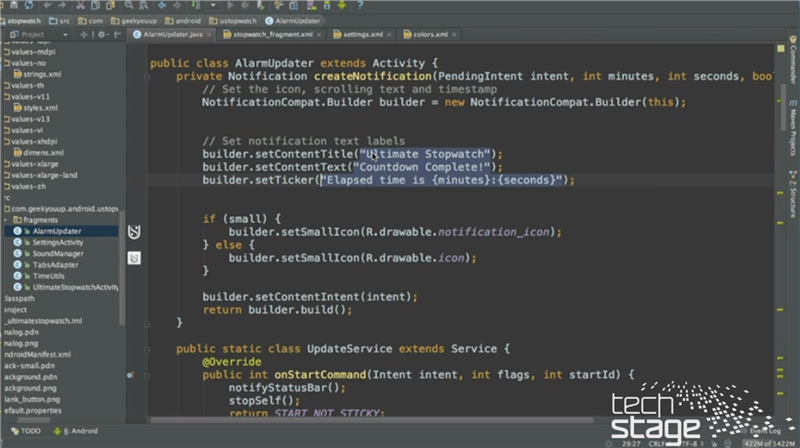Close the AlarmUpdater.java tab

tap(209, 35)
